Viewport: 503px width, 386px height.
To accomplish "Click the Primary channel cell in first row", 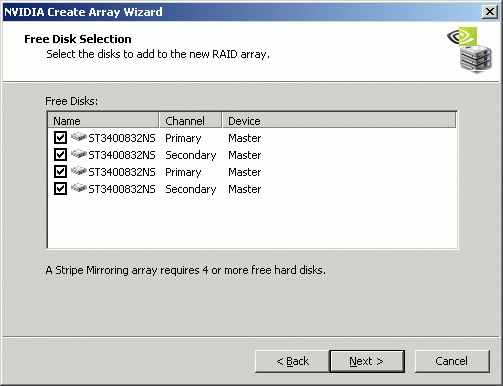I will click(x=183, y=138).
